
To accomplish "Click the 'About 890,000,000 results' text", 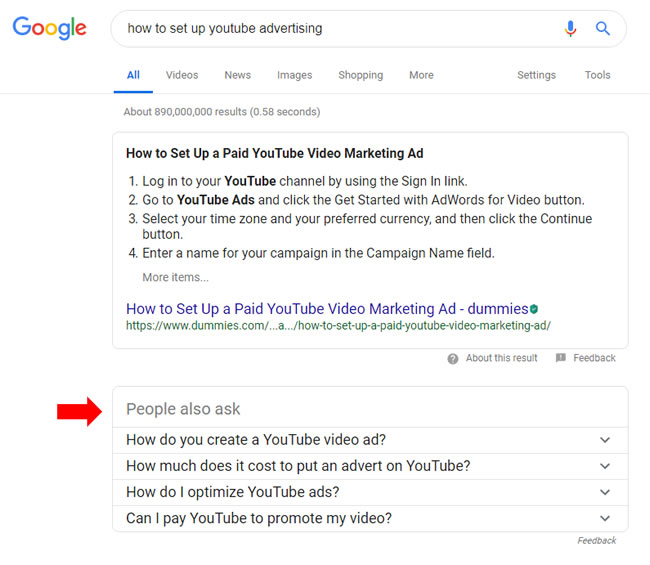I will (x=222, y=112).
